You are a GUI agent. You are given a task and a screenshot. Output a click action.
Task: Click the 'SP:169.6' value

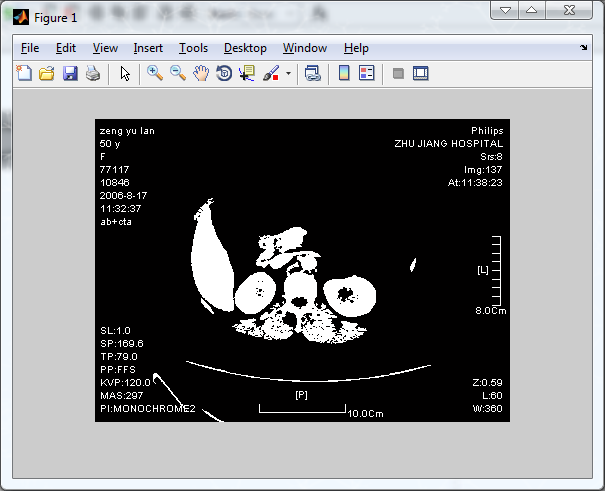pos(122,343)
